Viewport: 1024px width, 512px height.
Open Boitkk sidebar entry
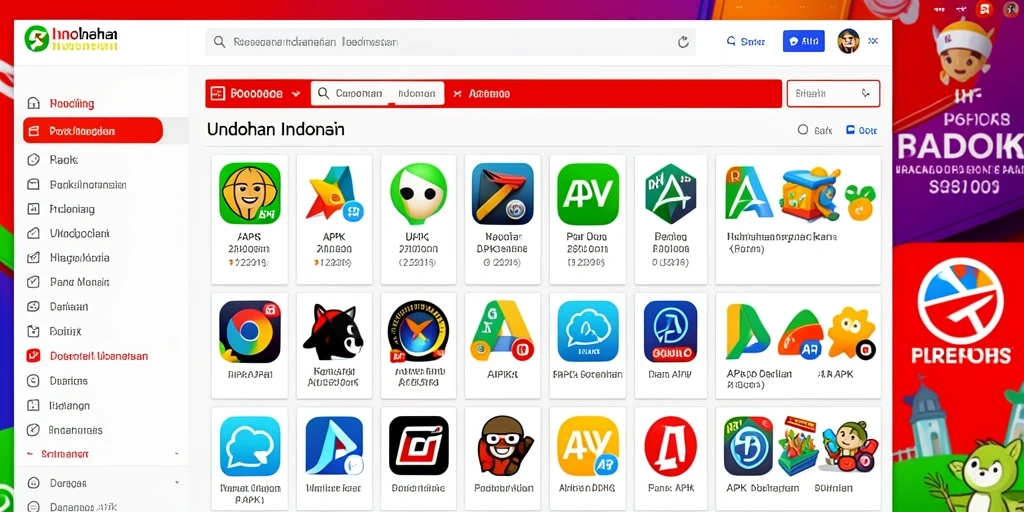click(x=54, y=331)
